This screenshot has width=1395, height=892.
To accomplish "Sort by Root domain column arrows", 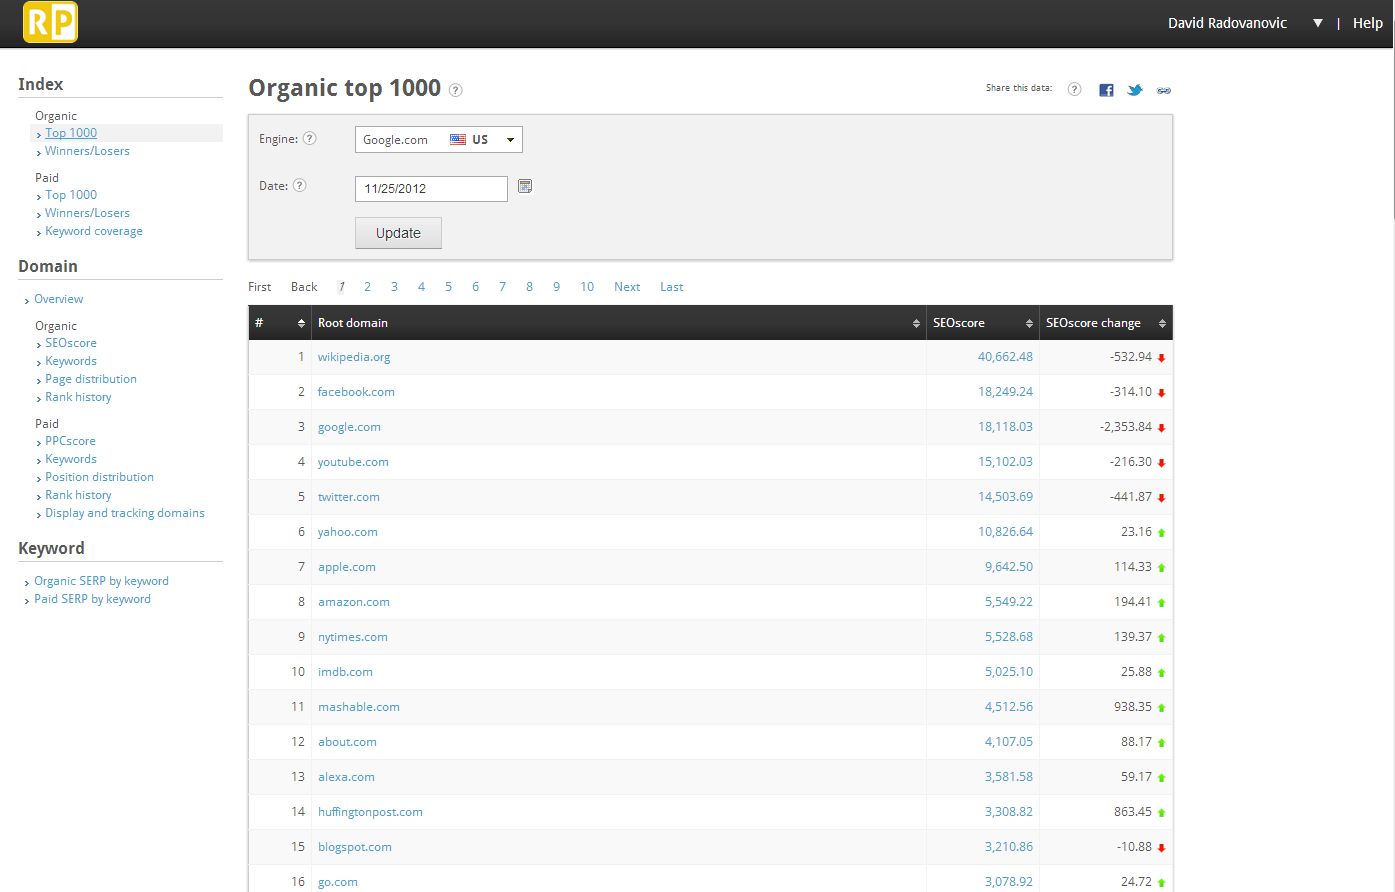I will click(916, 323).
